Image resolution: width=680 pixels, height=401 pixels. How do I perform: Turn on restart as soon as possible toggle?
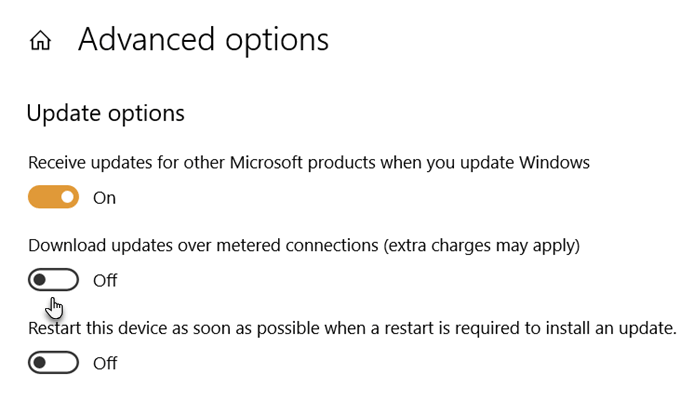(x=53, y=363)
